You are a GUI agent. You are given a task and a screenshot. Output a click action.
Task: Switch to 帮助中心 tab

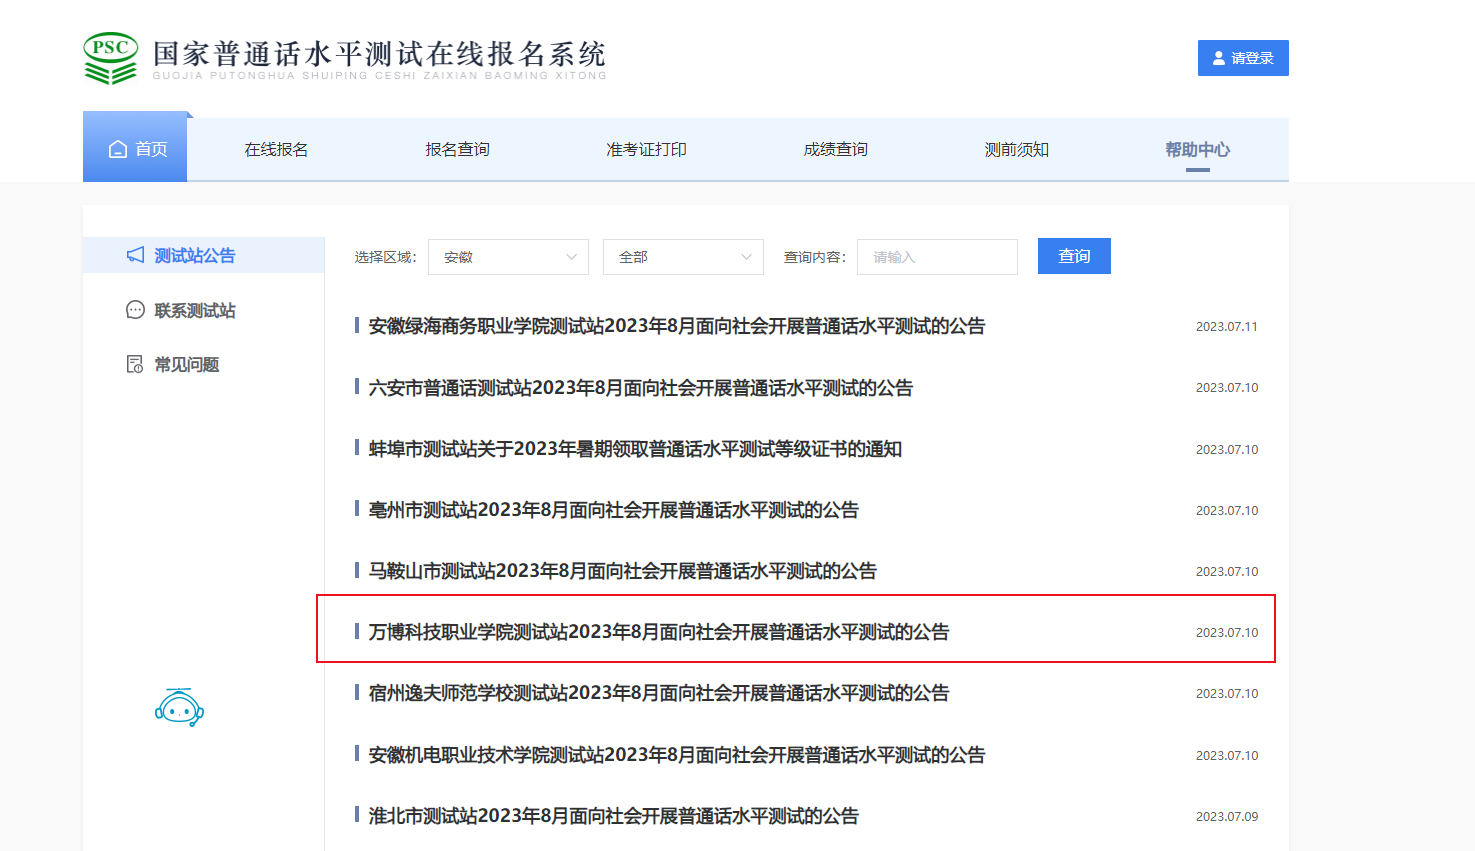[x=1197, y=150]
